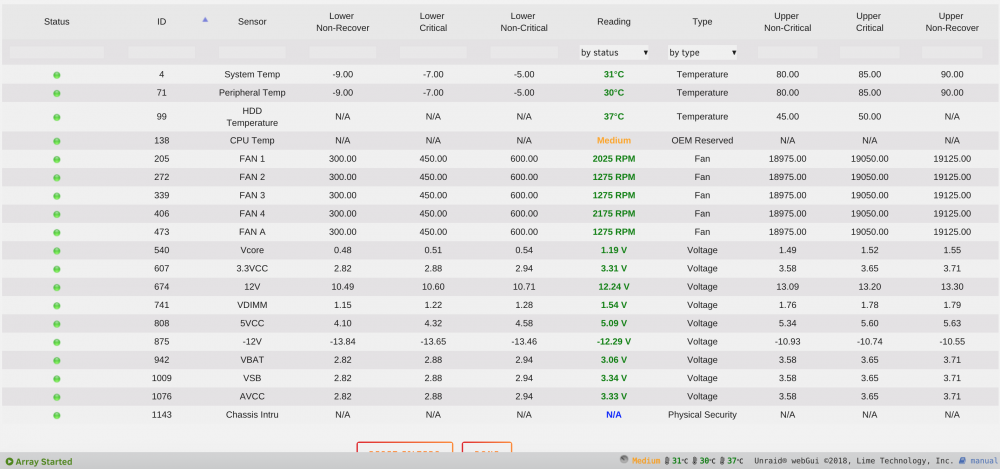This screenshot has height=469, width=1000.
Task: Click green status dot for CPU Temp
Action: tap(57, 141)
